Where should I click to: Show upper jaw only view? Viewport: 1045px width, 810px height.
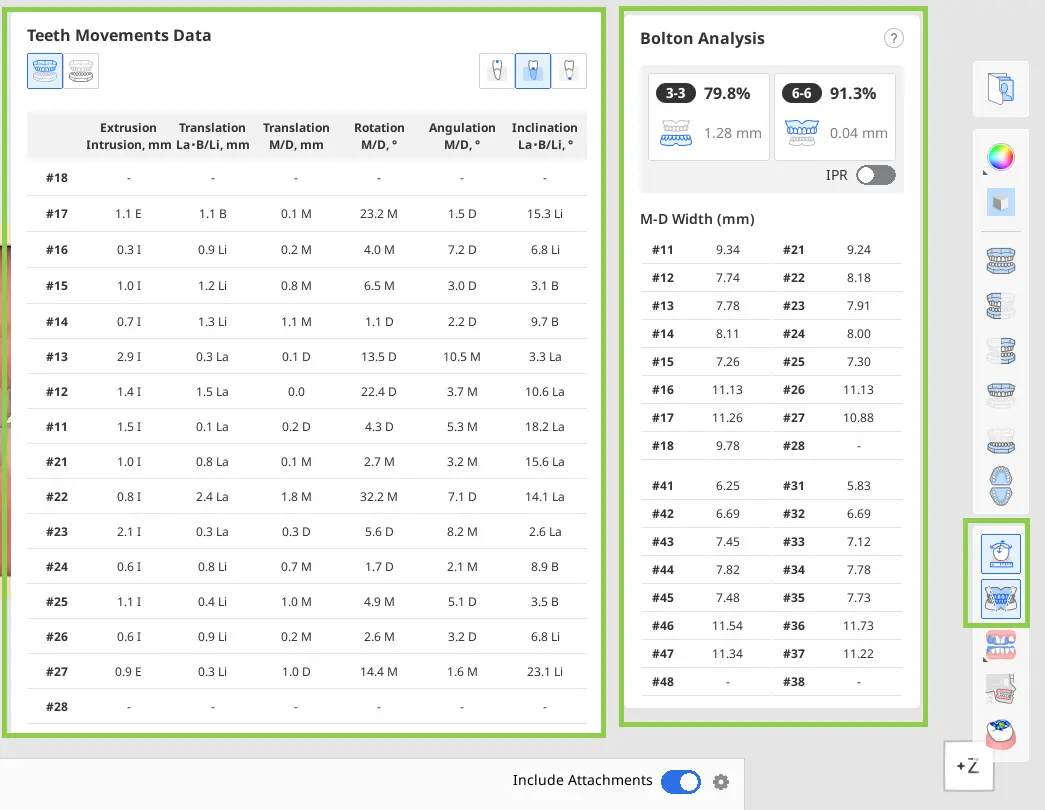tap(1000, 395)
